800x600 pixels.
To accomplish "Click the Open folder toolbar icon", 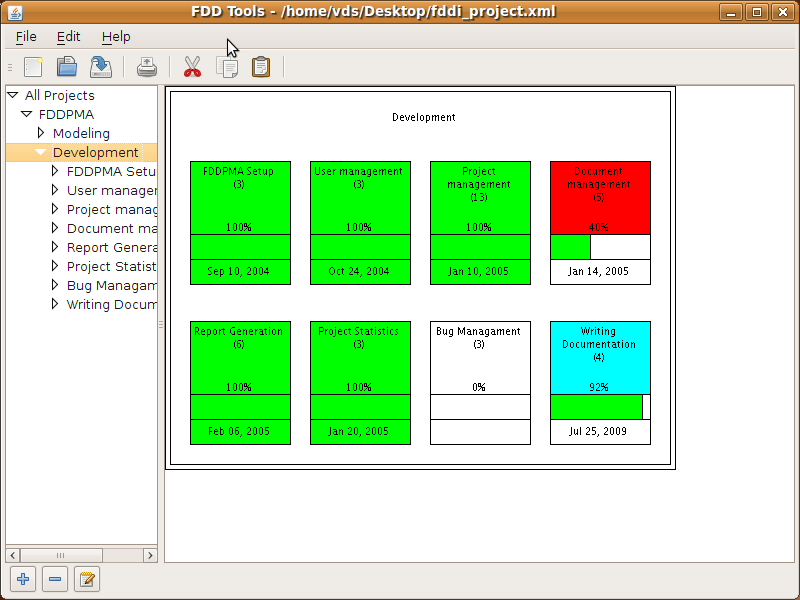I will point(67,67).
